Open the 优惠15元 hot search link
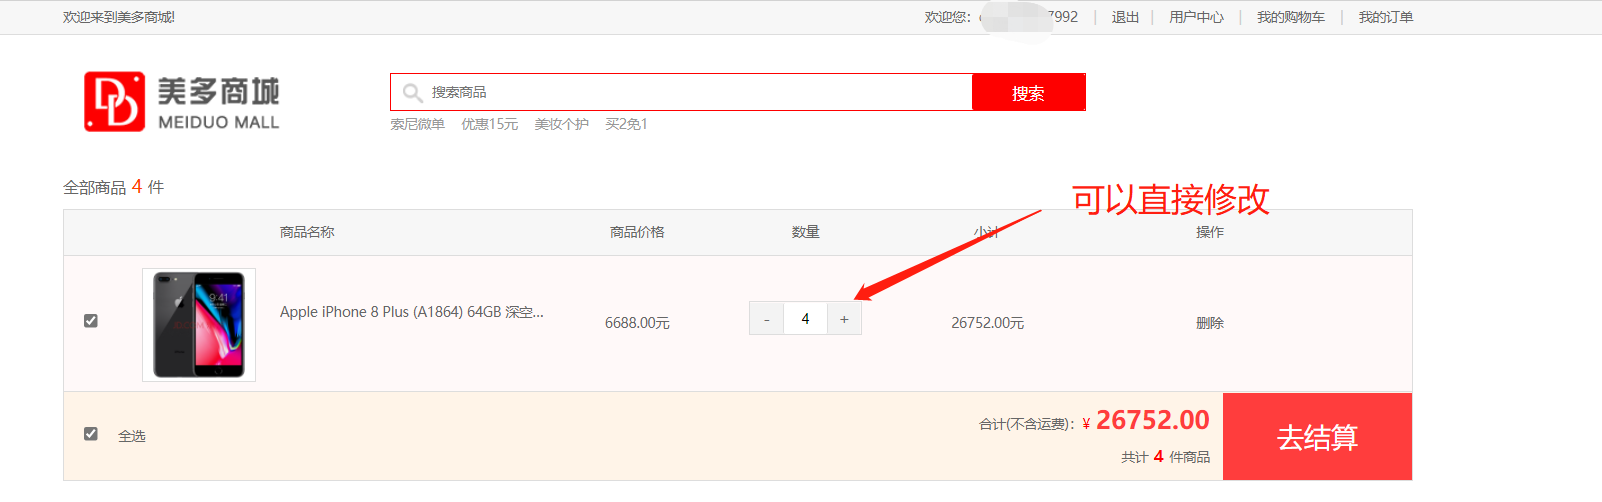This screenshot has height=502, width=1602. click(489, 124)
